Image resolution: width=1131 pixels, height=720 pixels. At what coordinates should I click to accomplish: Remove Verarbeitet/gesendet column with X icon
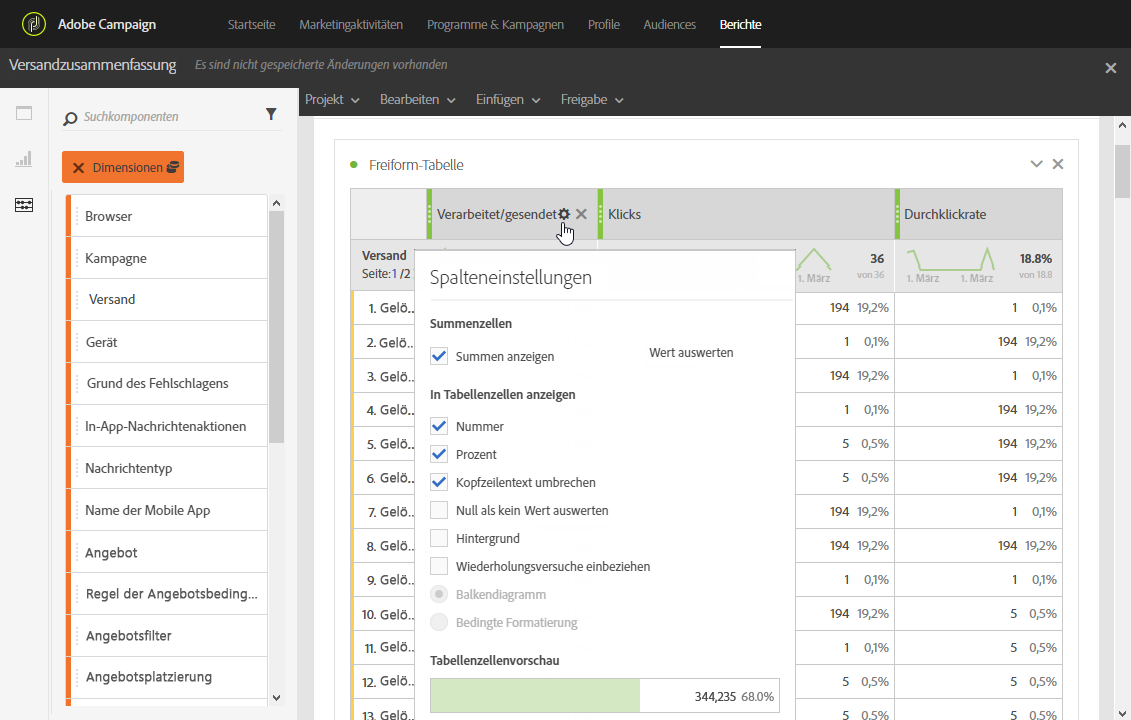pyautogui.click(x=581, y=214)
